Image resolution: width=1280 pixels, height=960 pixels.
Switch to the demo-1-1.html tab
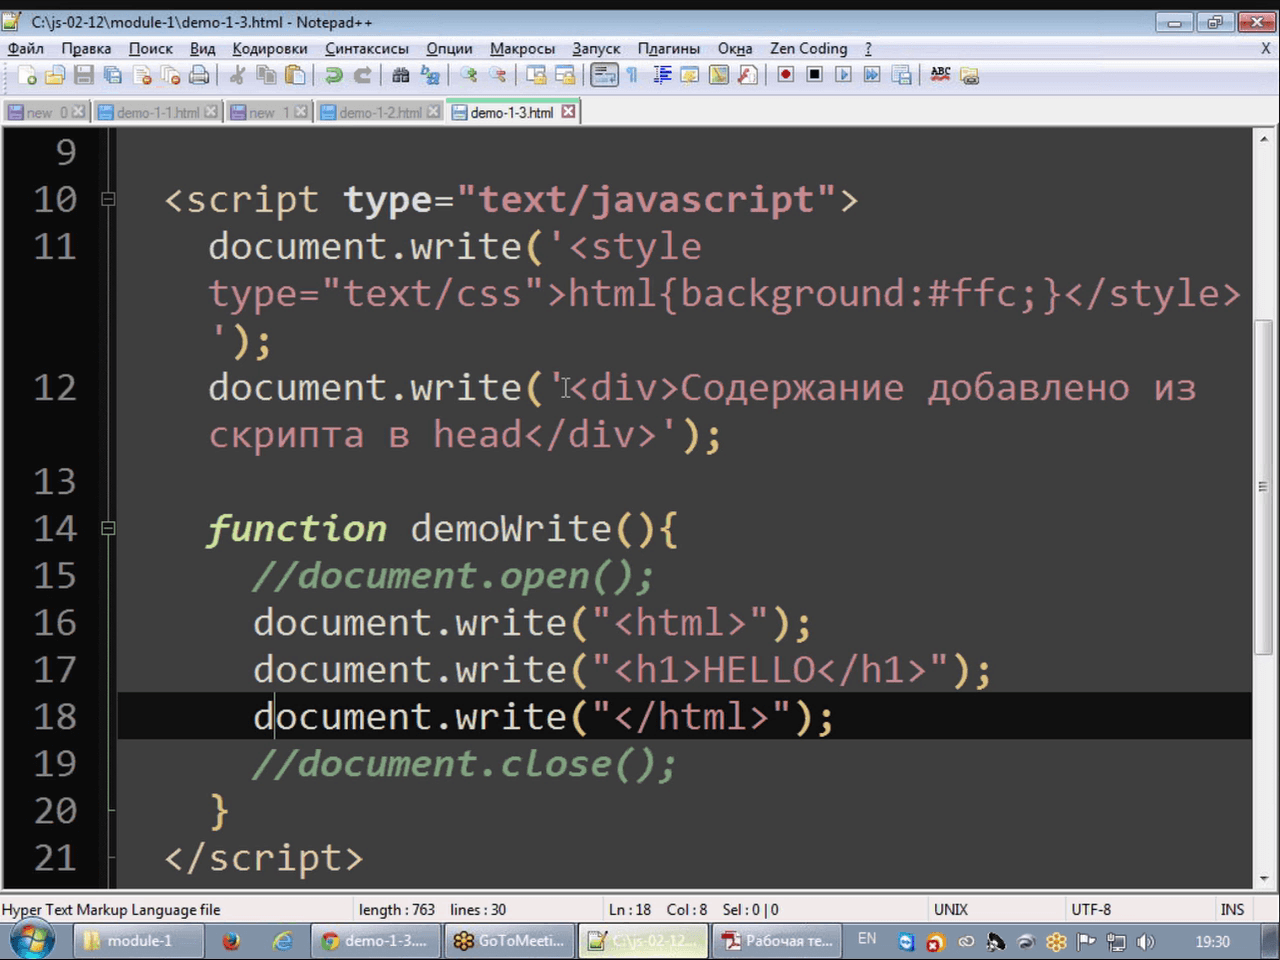pos(157,112)
